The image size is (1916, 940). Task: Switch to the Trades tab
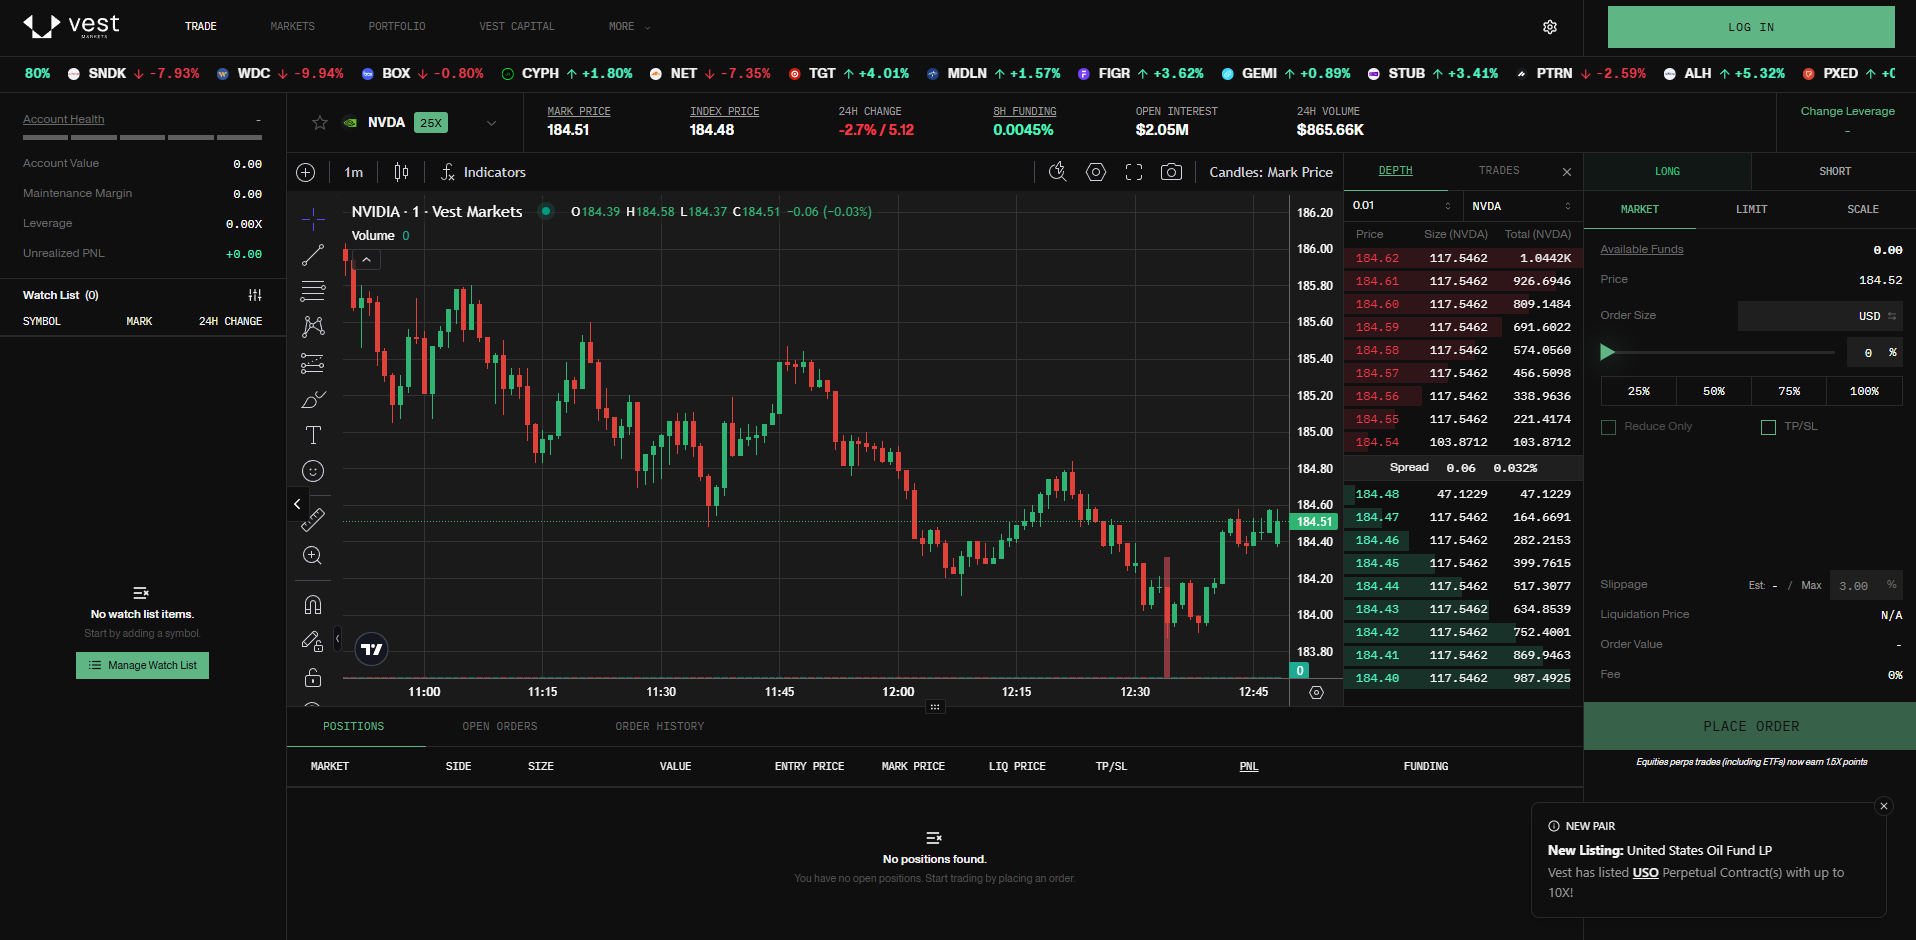(1499, 171)
